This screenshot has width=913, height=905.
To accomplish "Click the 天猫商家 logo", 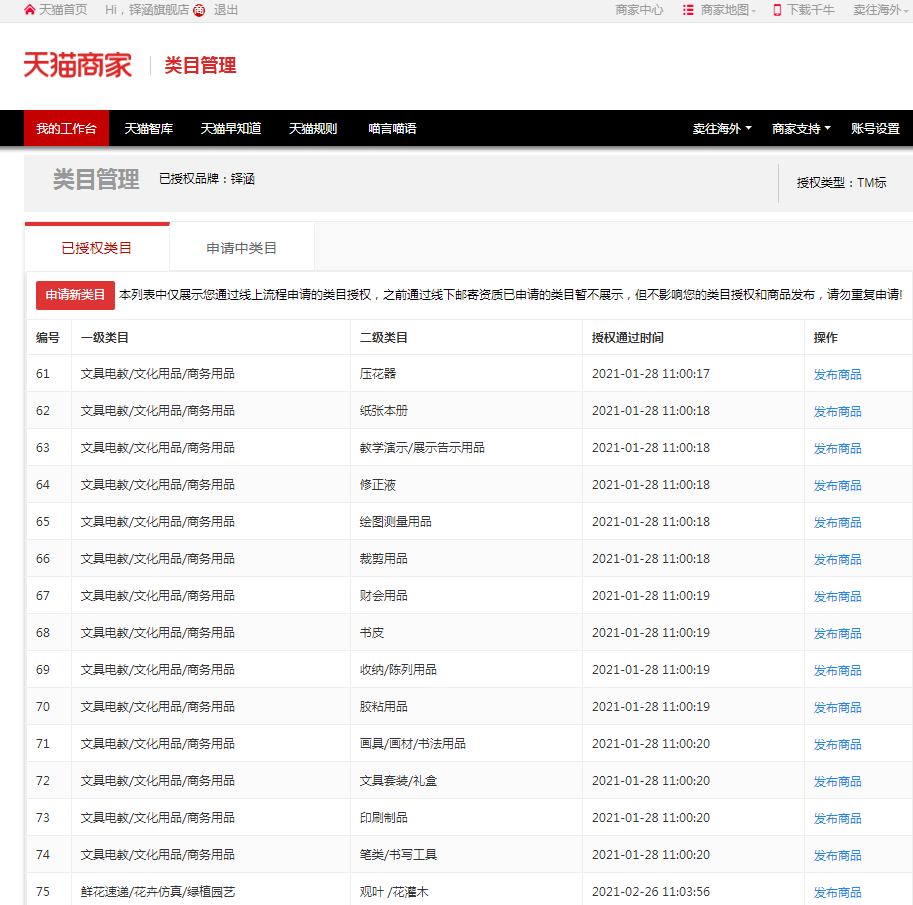I will click(78, 65).
